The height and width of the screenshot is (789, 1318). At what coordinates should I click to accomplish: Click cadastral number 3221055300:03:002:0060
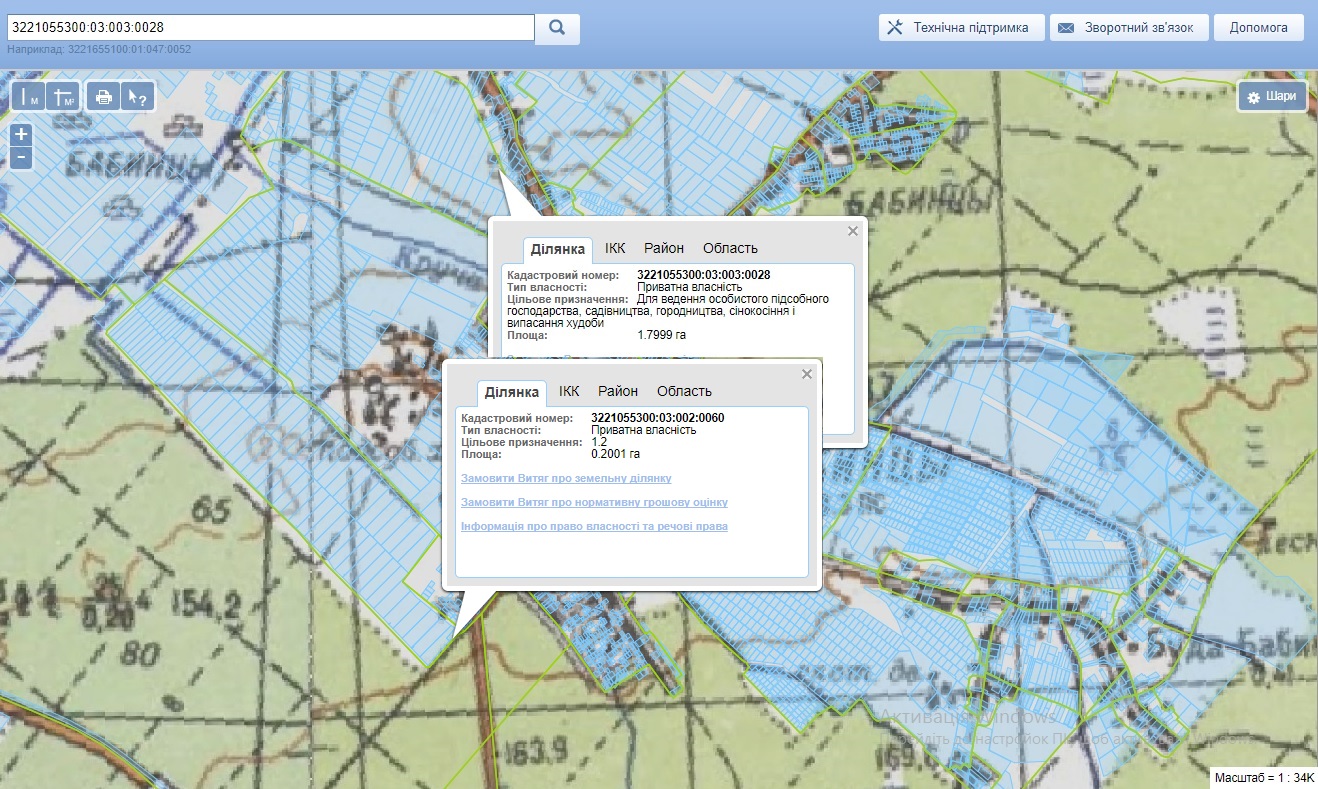[658, 418]
